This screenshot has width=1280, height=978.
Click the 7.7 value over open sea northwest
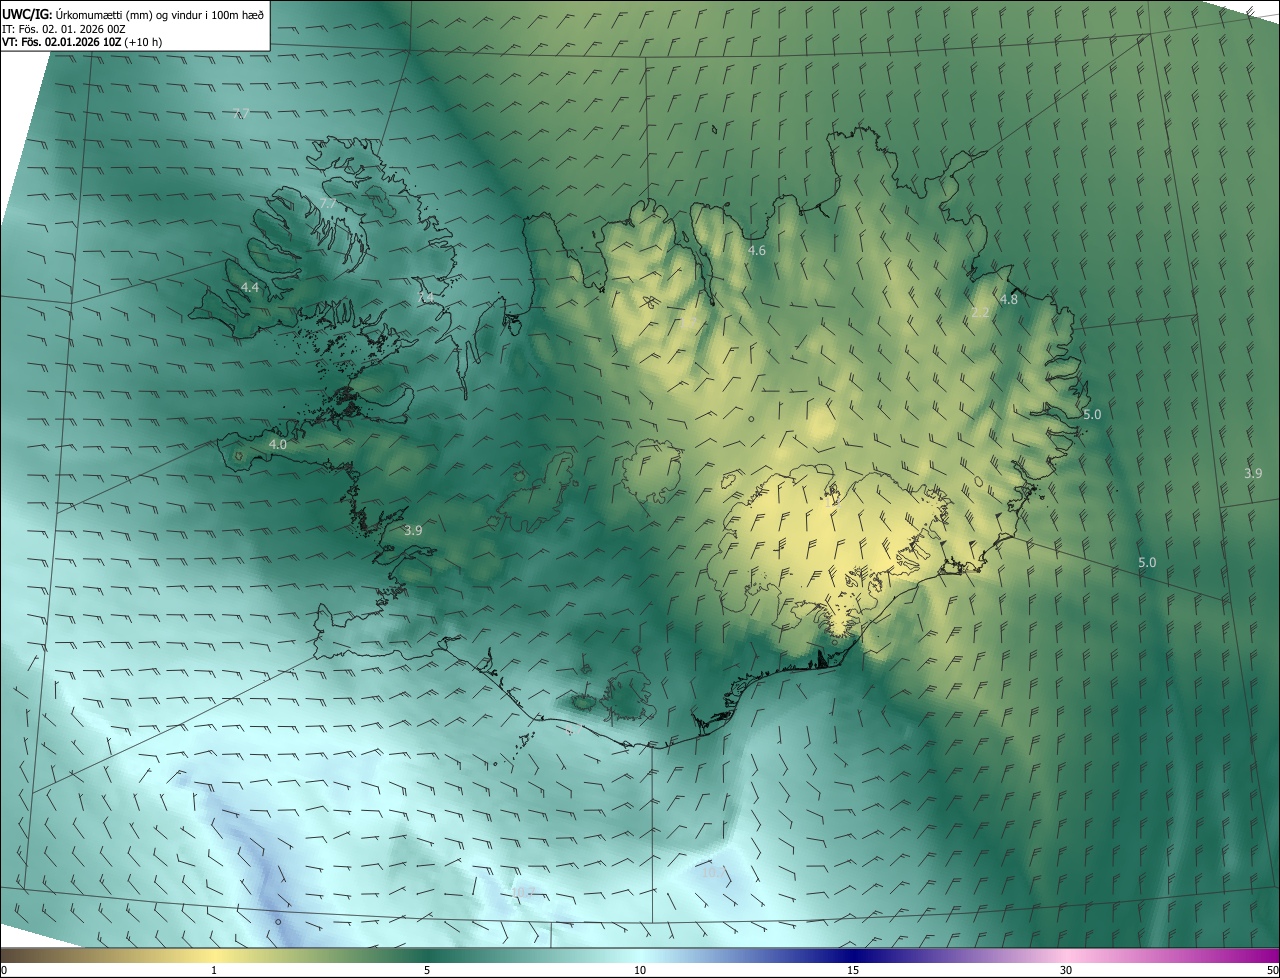[x=240, y=113]
